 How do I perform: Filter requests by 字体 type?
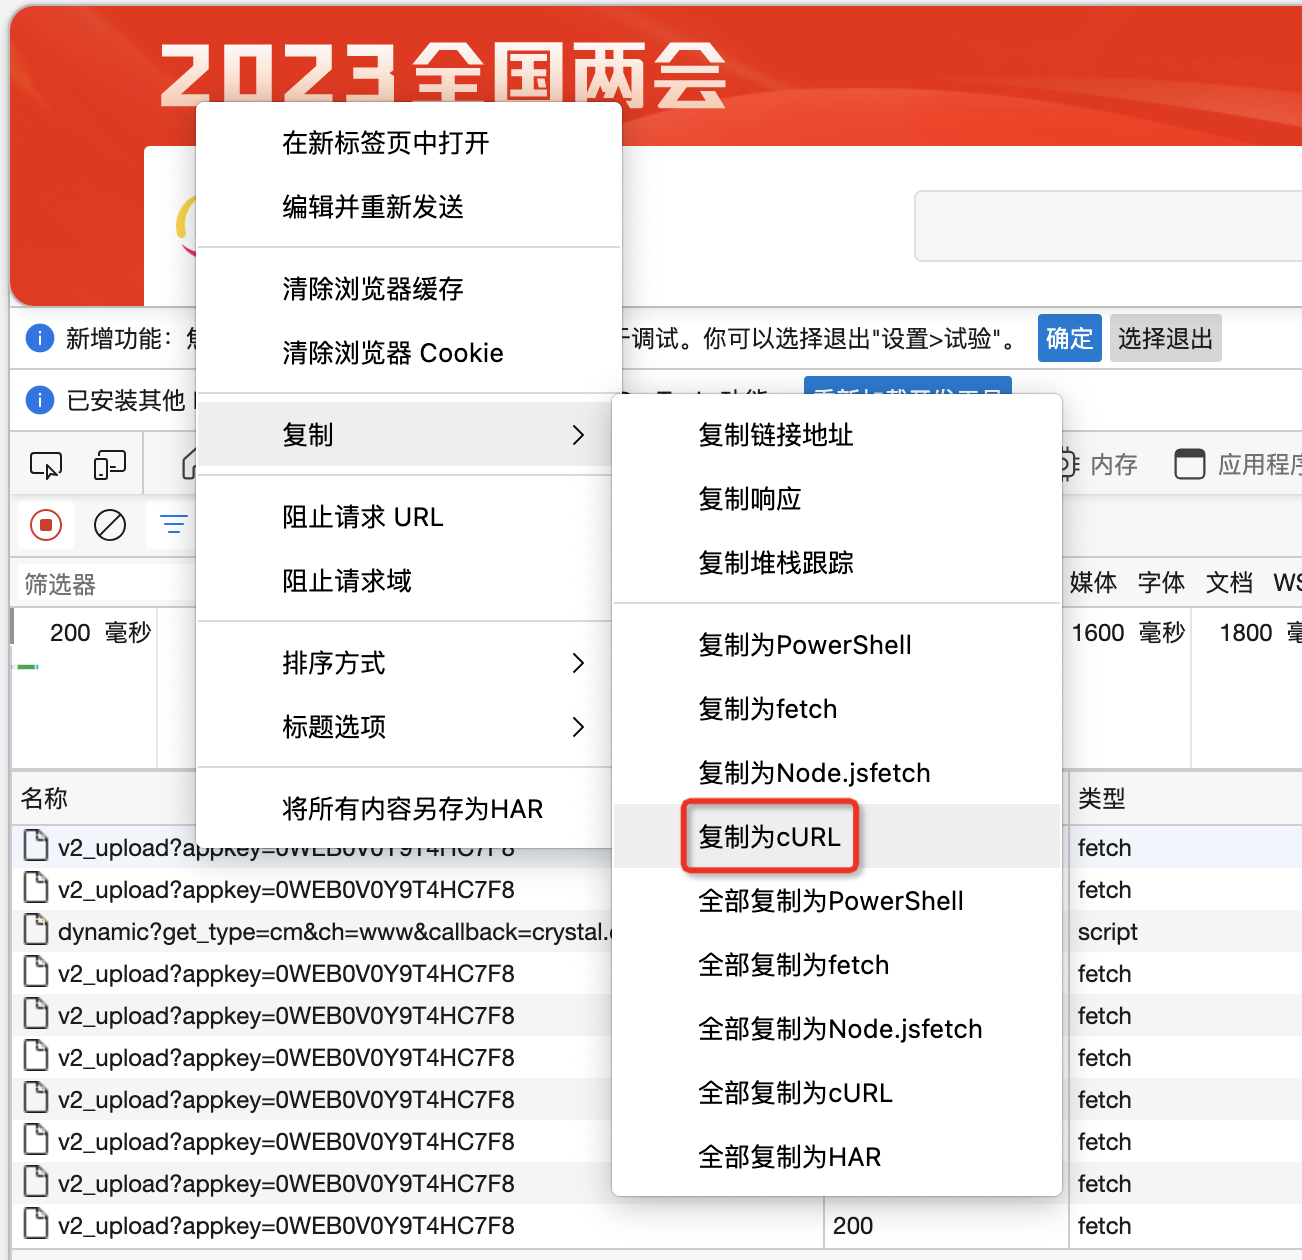click(x=1161, y=583)
